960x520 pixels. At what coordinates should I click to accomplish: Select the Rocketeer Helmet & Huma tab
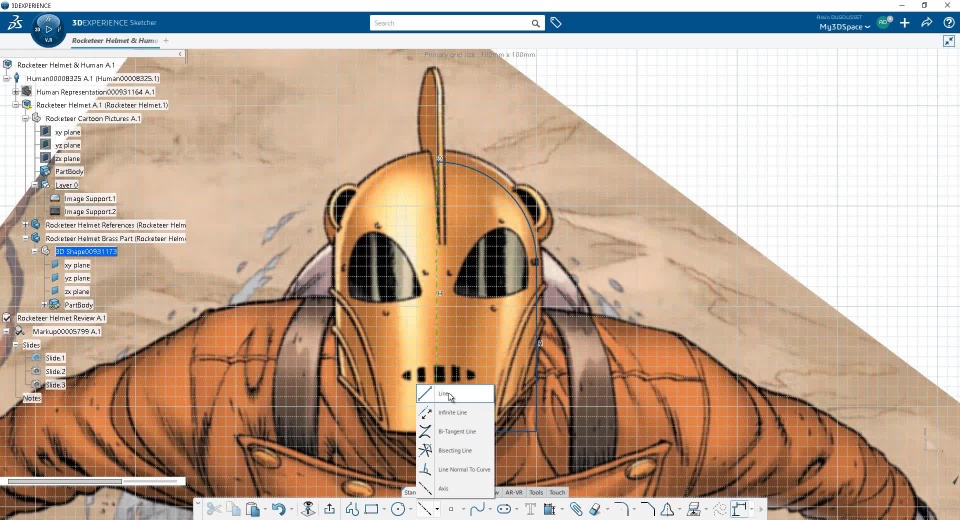pyautogui.click(x=114, y=40)
